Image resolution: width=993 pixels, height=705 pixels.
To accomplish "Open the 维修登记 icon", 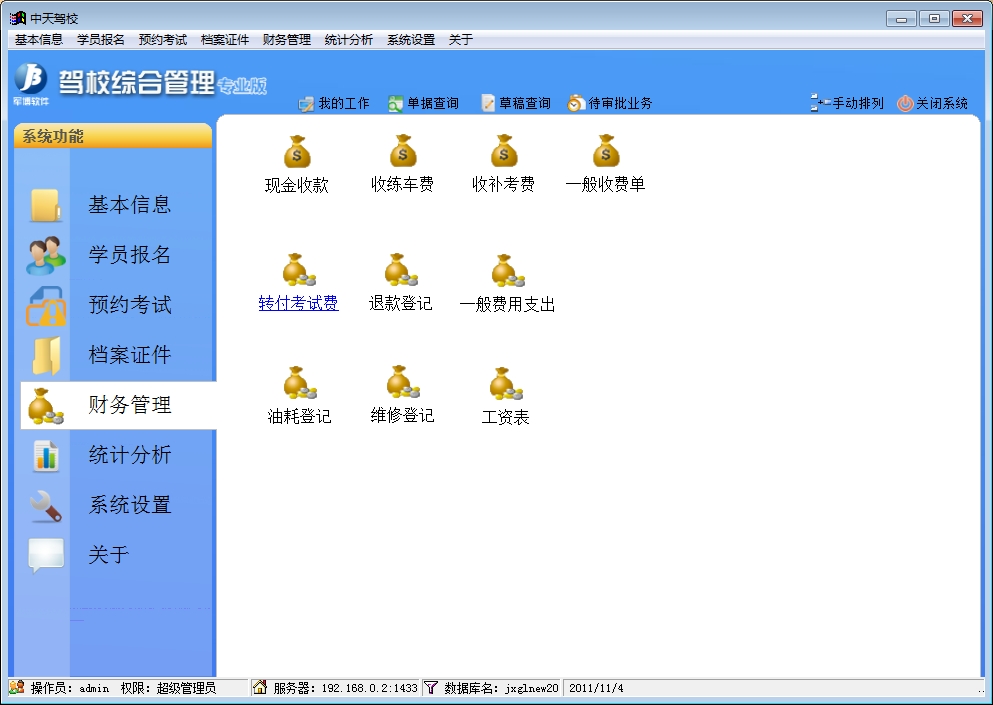I will pyautogui.click(x=403, y=382).
